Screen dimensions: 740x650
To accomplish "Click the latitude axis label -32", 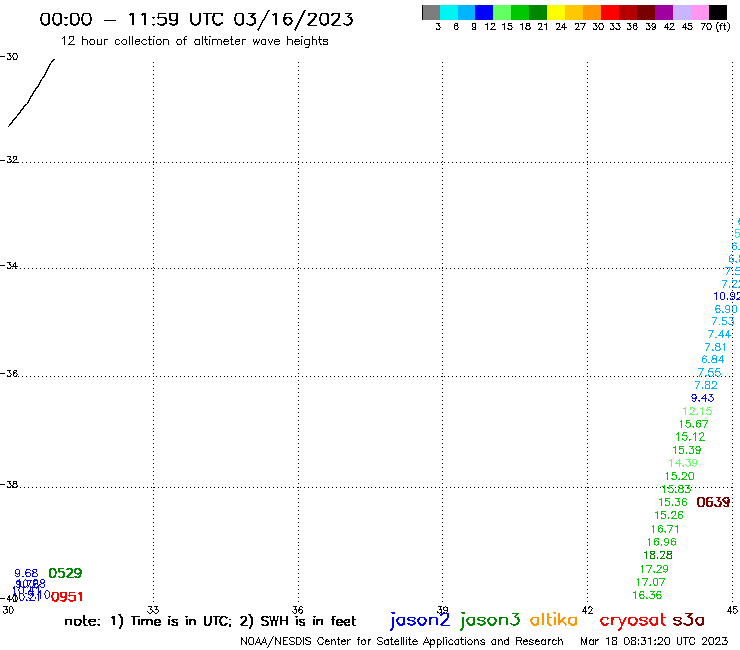I will click(x=9, y=160).
